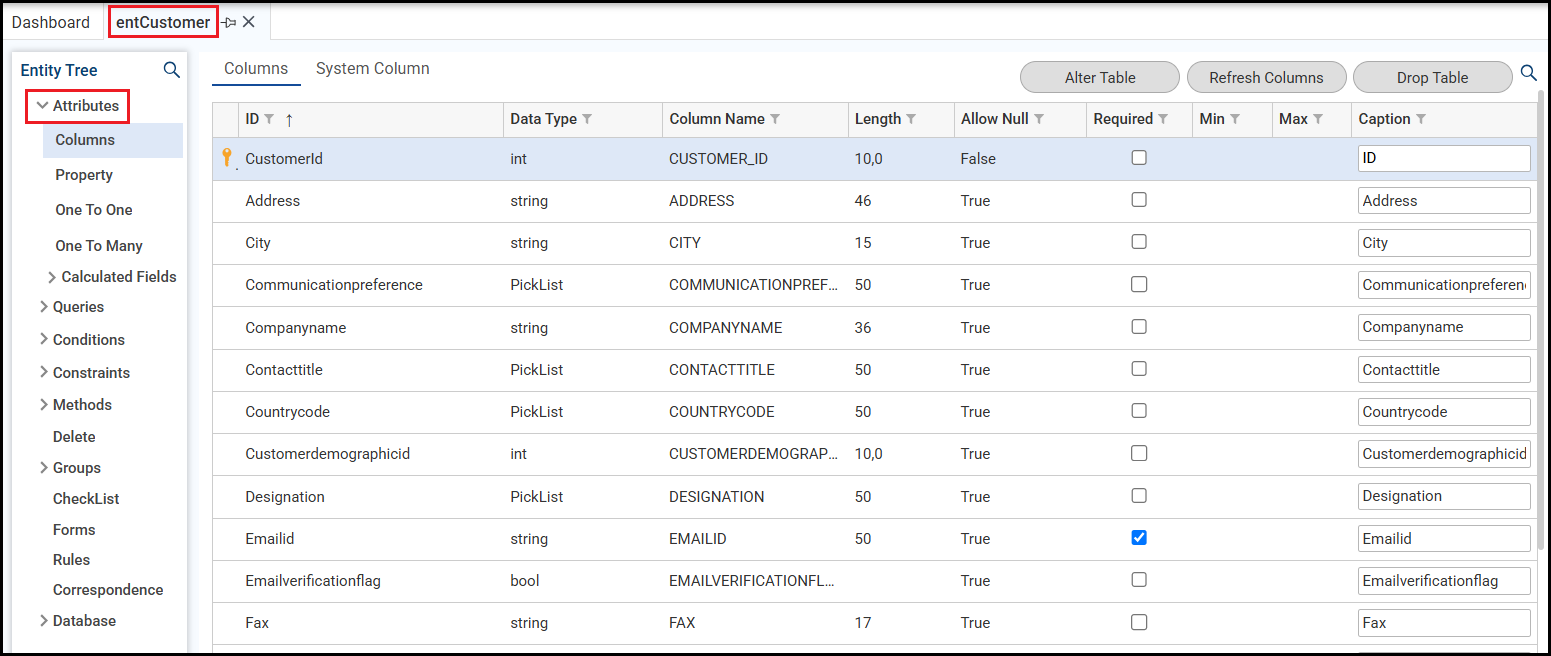Expand the Calculated Fields node

52,277
